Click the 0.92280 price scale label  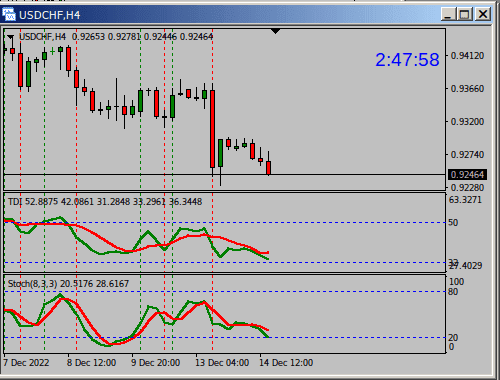467,188
